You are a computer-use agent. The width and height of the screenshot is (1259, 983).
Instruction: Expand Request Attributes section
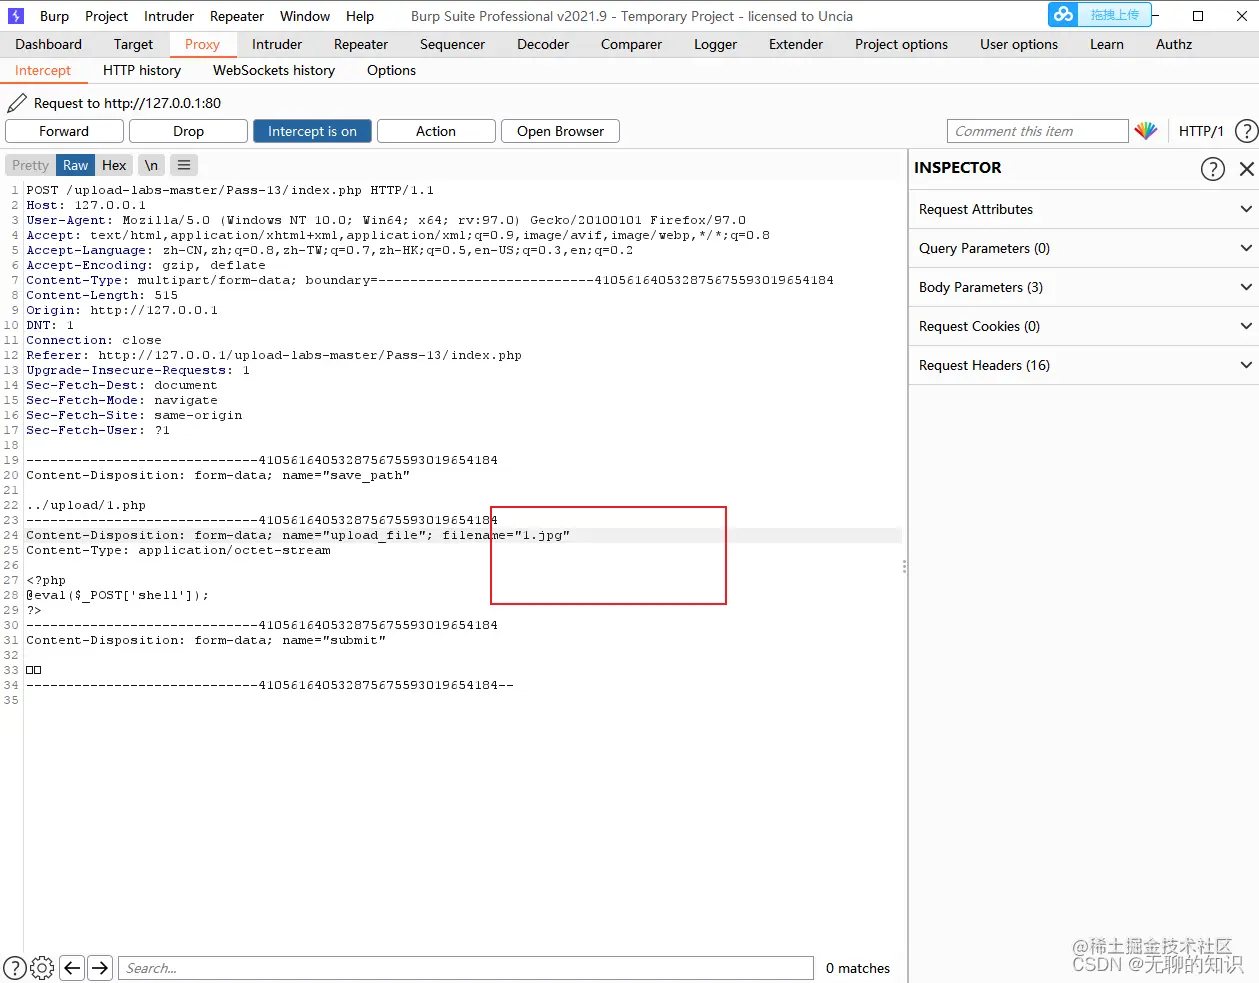tap(1084, 209)
